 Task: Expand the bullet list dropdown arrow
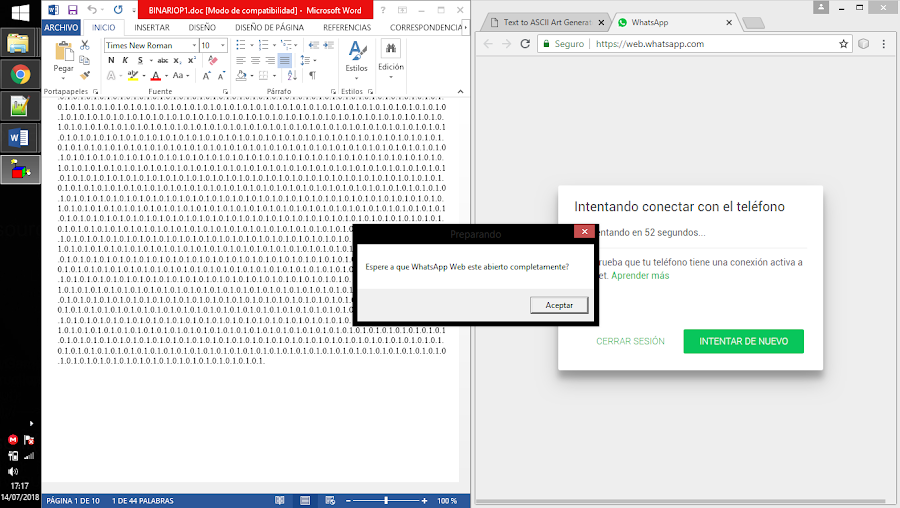point(251,45)
